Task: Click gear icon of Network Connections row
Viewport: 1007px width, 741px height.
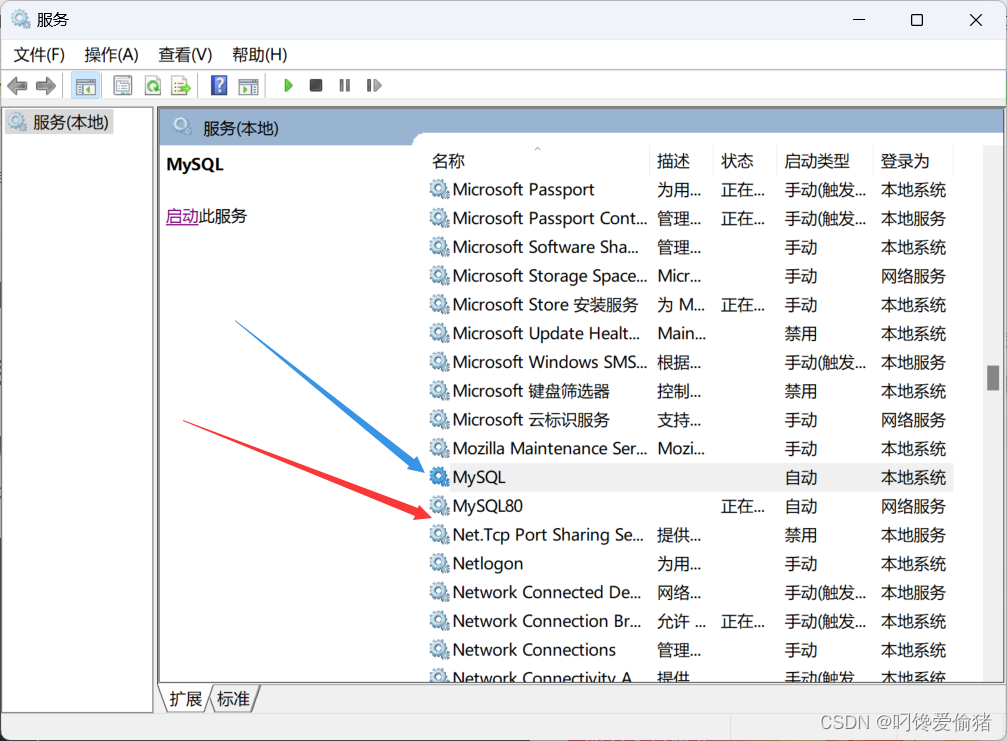Action: 439,650
